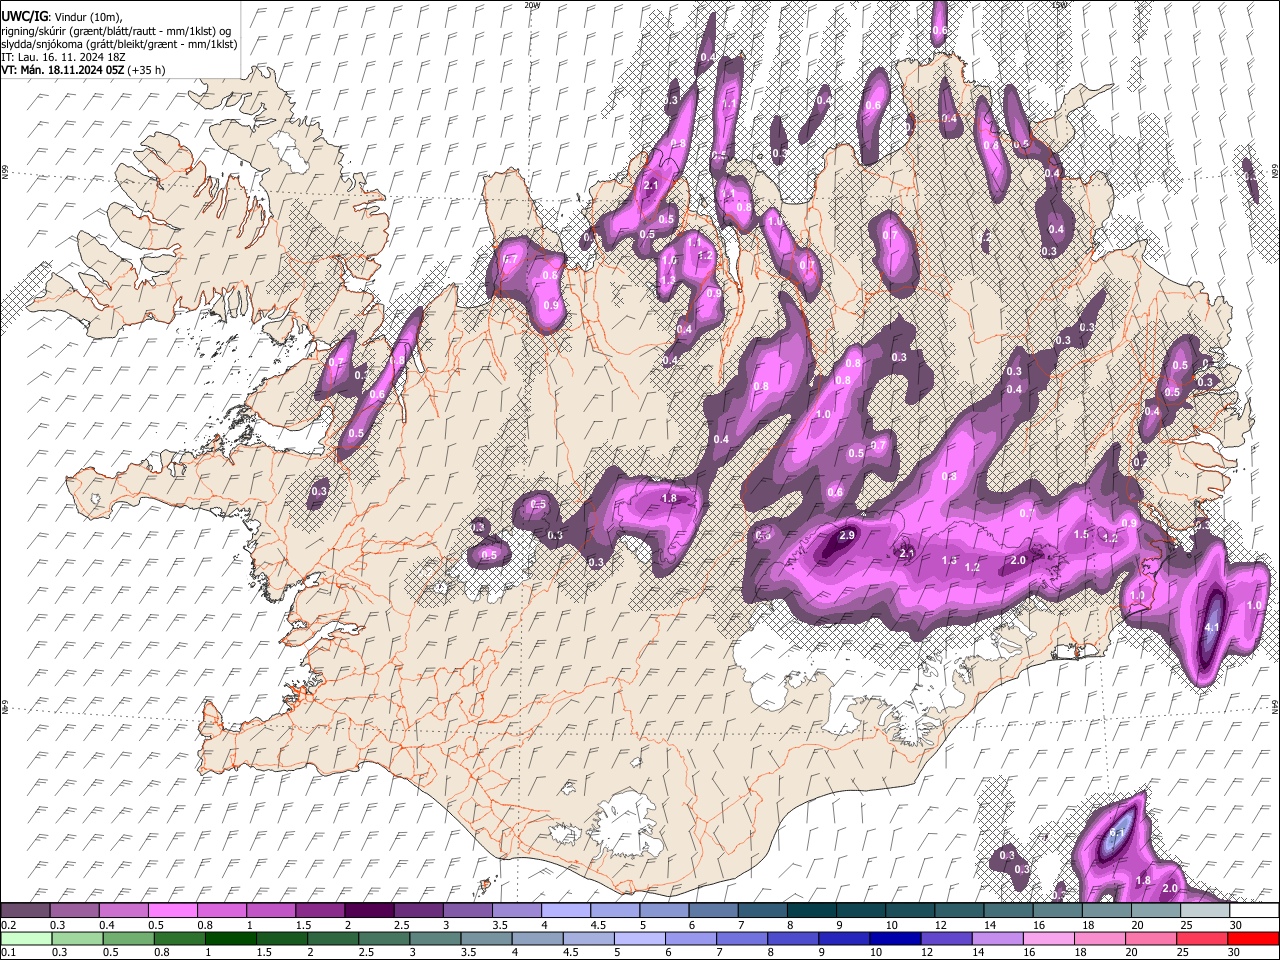Viewport: 1280px width, 960px height.
Task: Pick the lavender snow legend swatch between 4 and 4.5
Action: click(x=566, y=910)
